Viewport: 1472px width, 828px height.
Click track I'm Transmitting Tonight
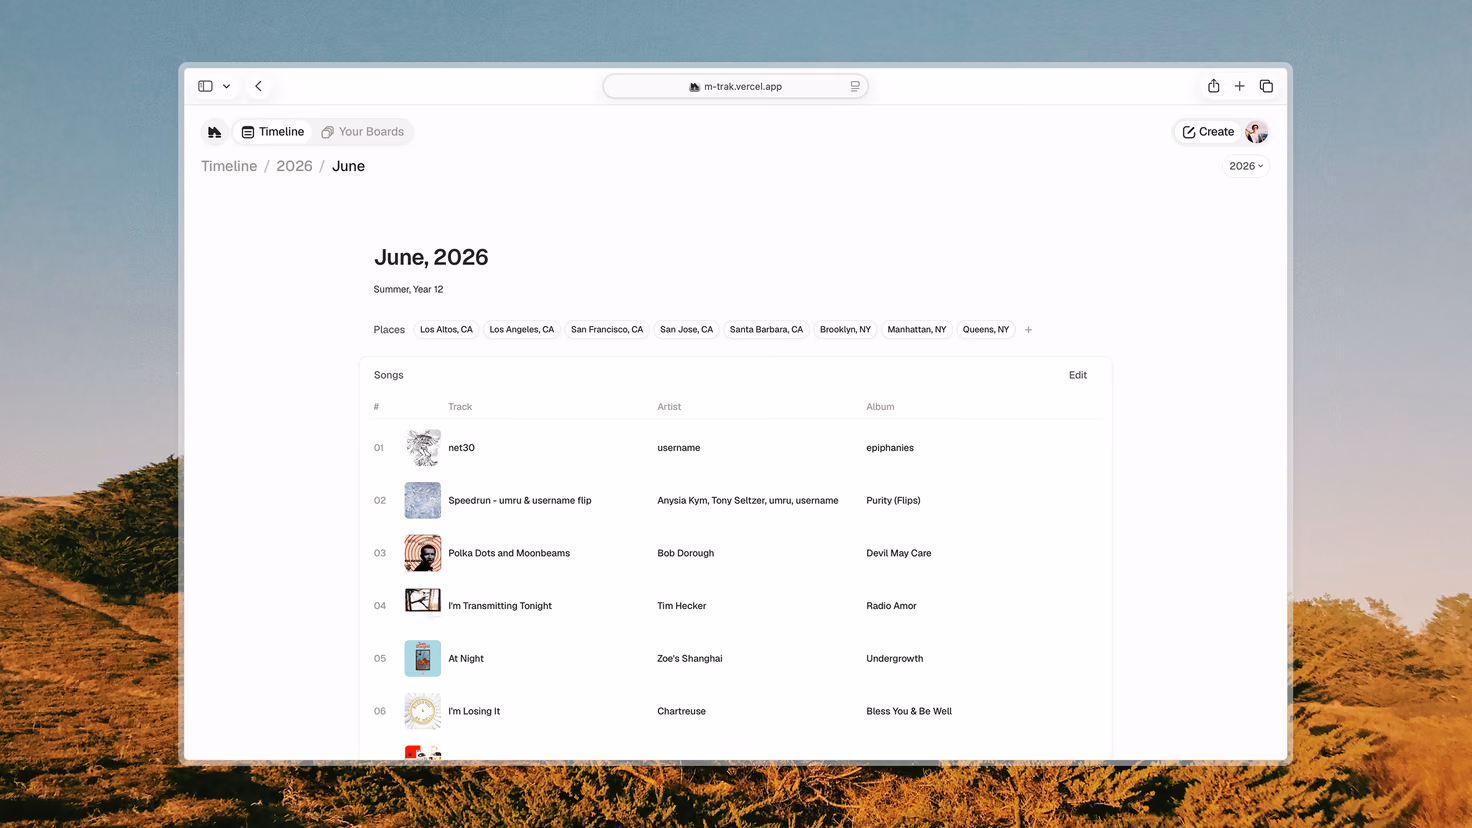pos(500,606)
